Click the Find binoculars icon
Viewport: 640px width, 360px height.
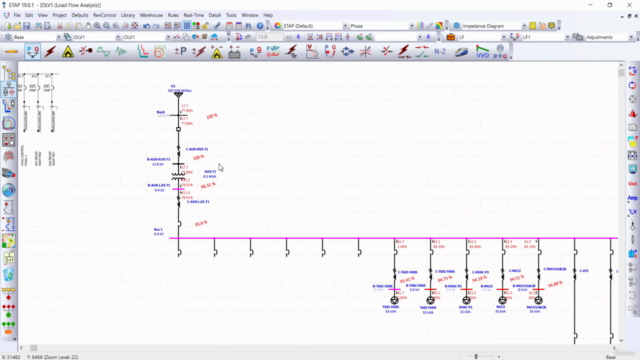pos(248,26)
